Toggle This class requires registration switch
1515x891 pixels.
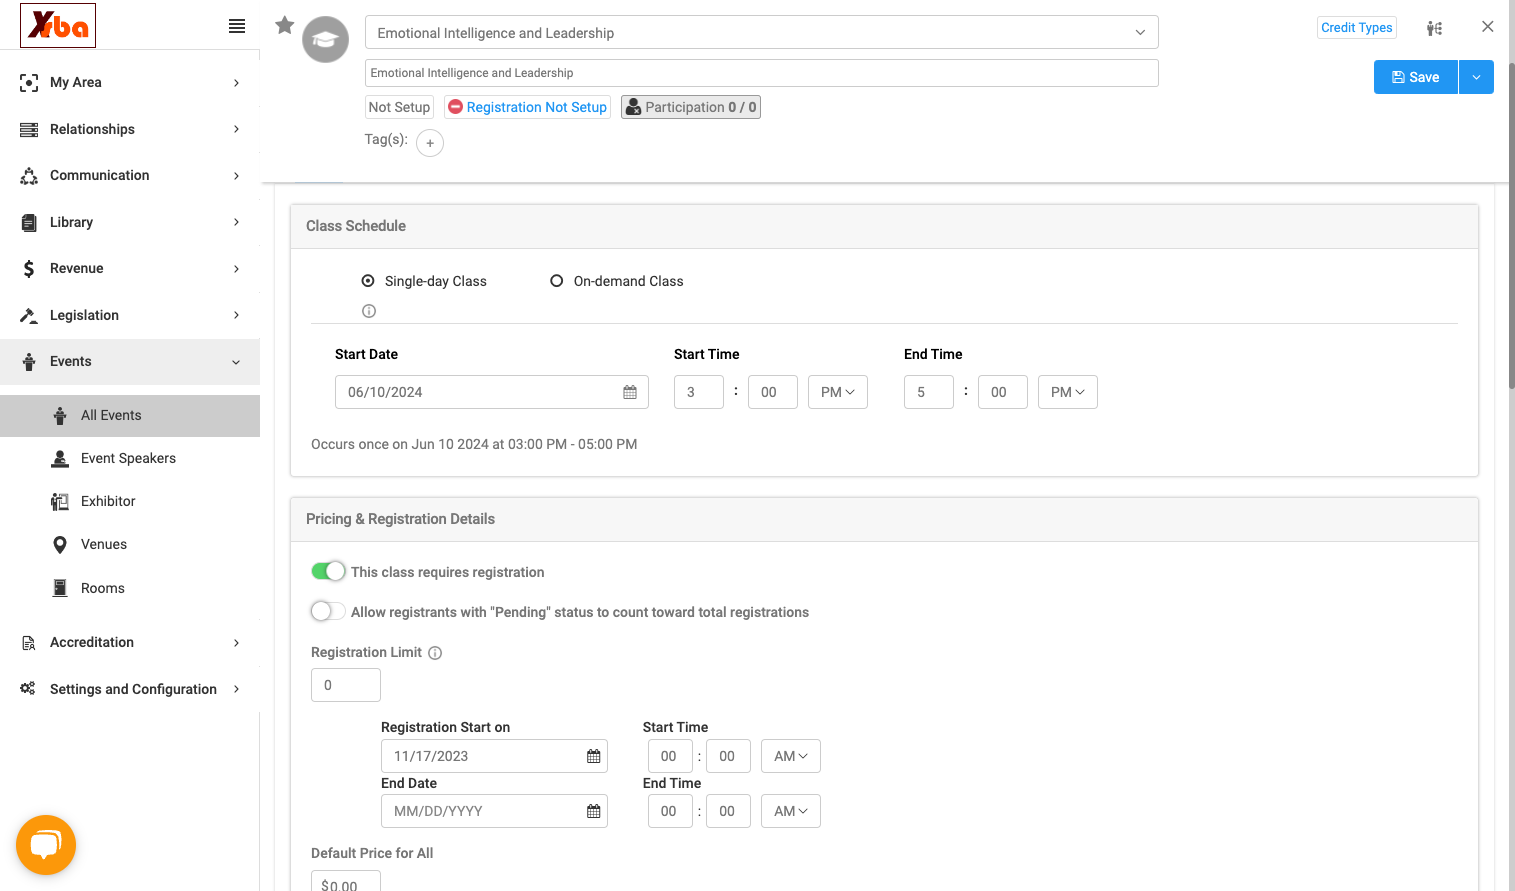pyautogui.click(x=328, y=571)
